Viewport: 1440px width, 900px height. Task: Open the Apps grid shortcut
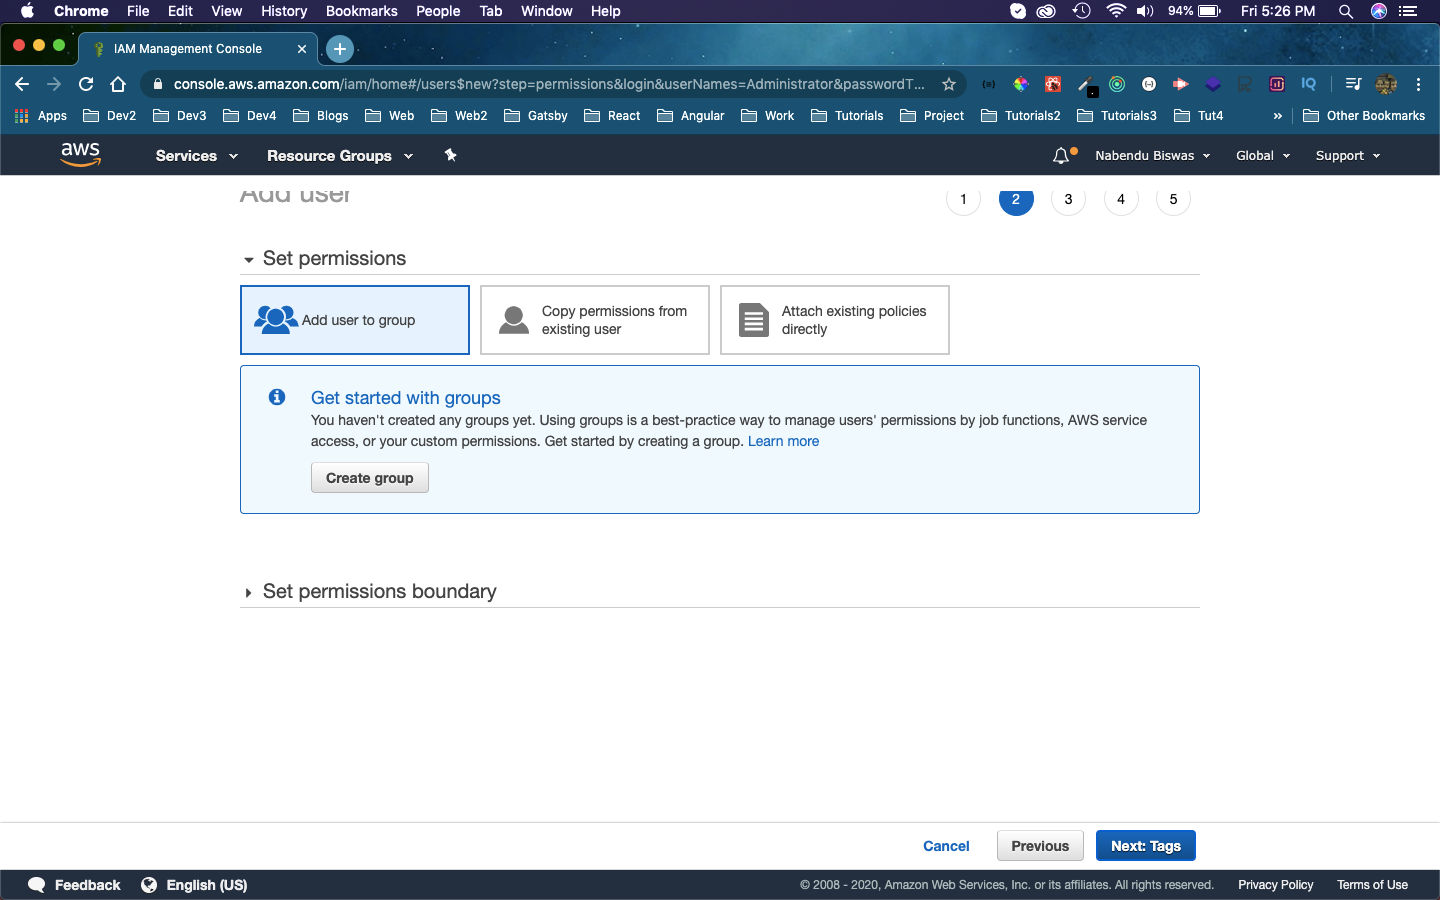(41, 116)
